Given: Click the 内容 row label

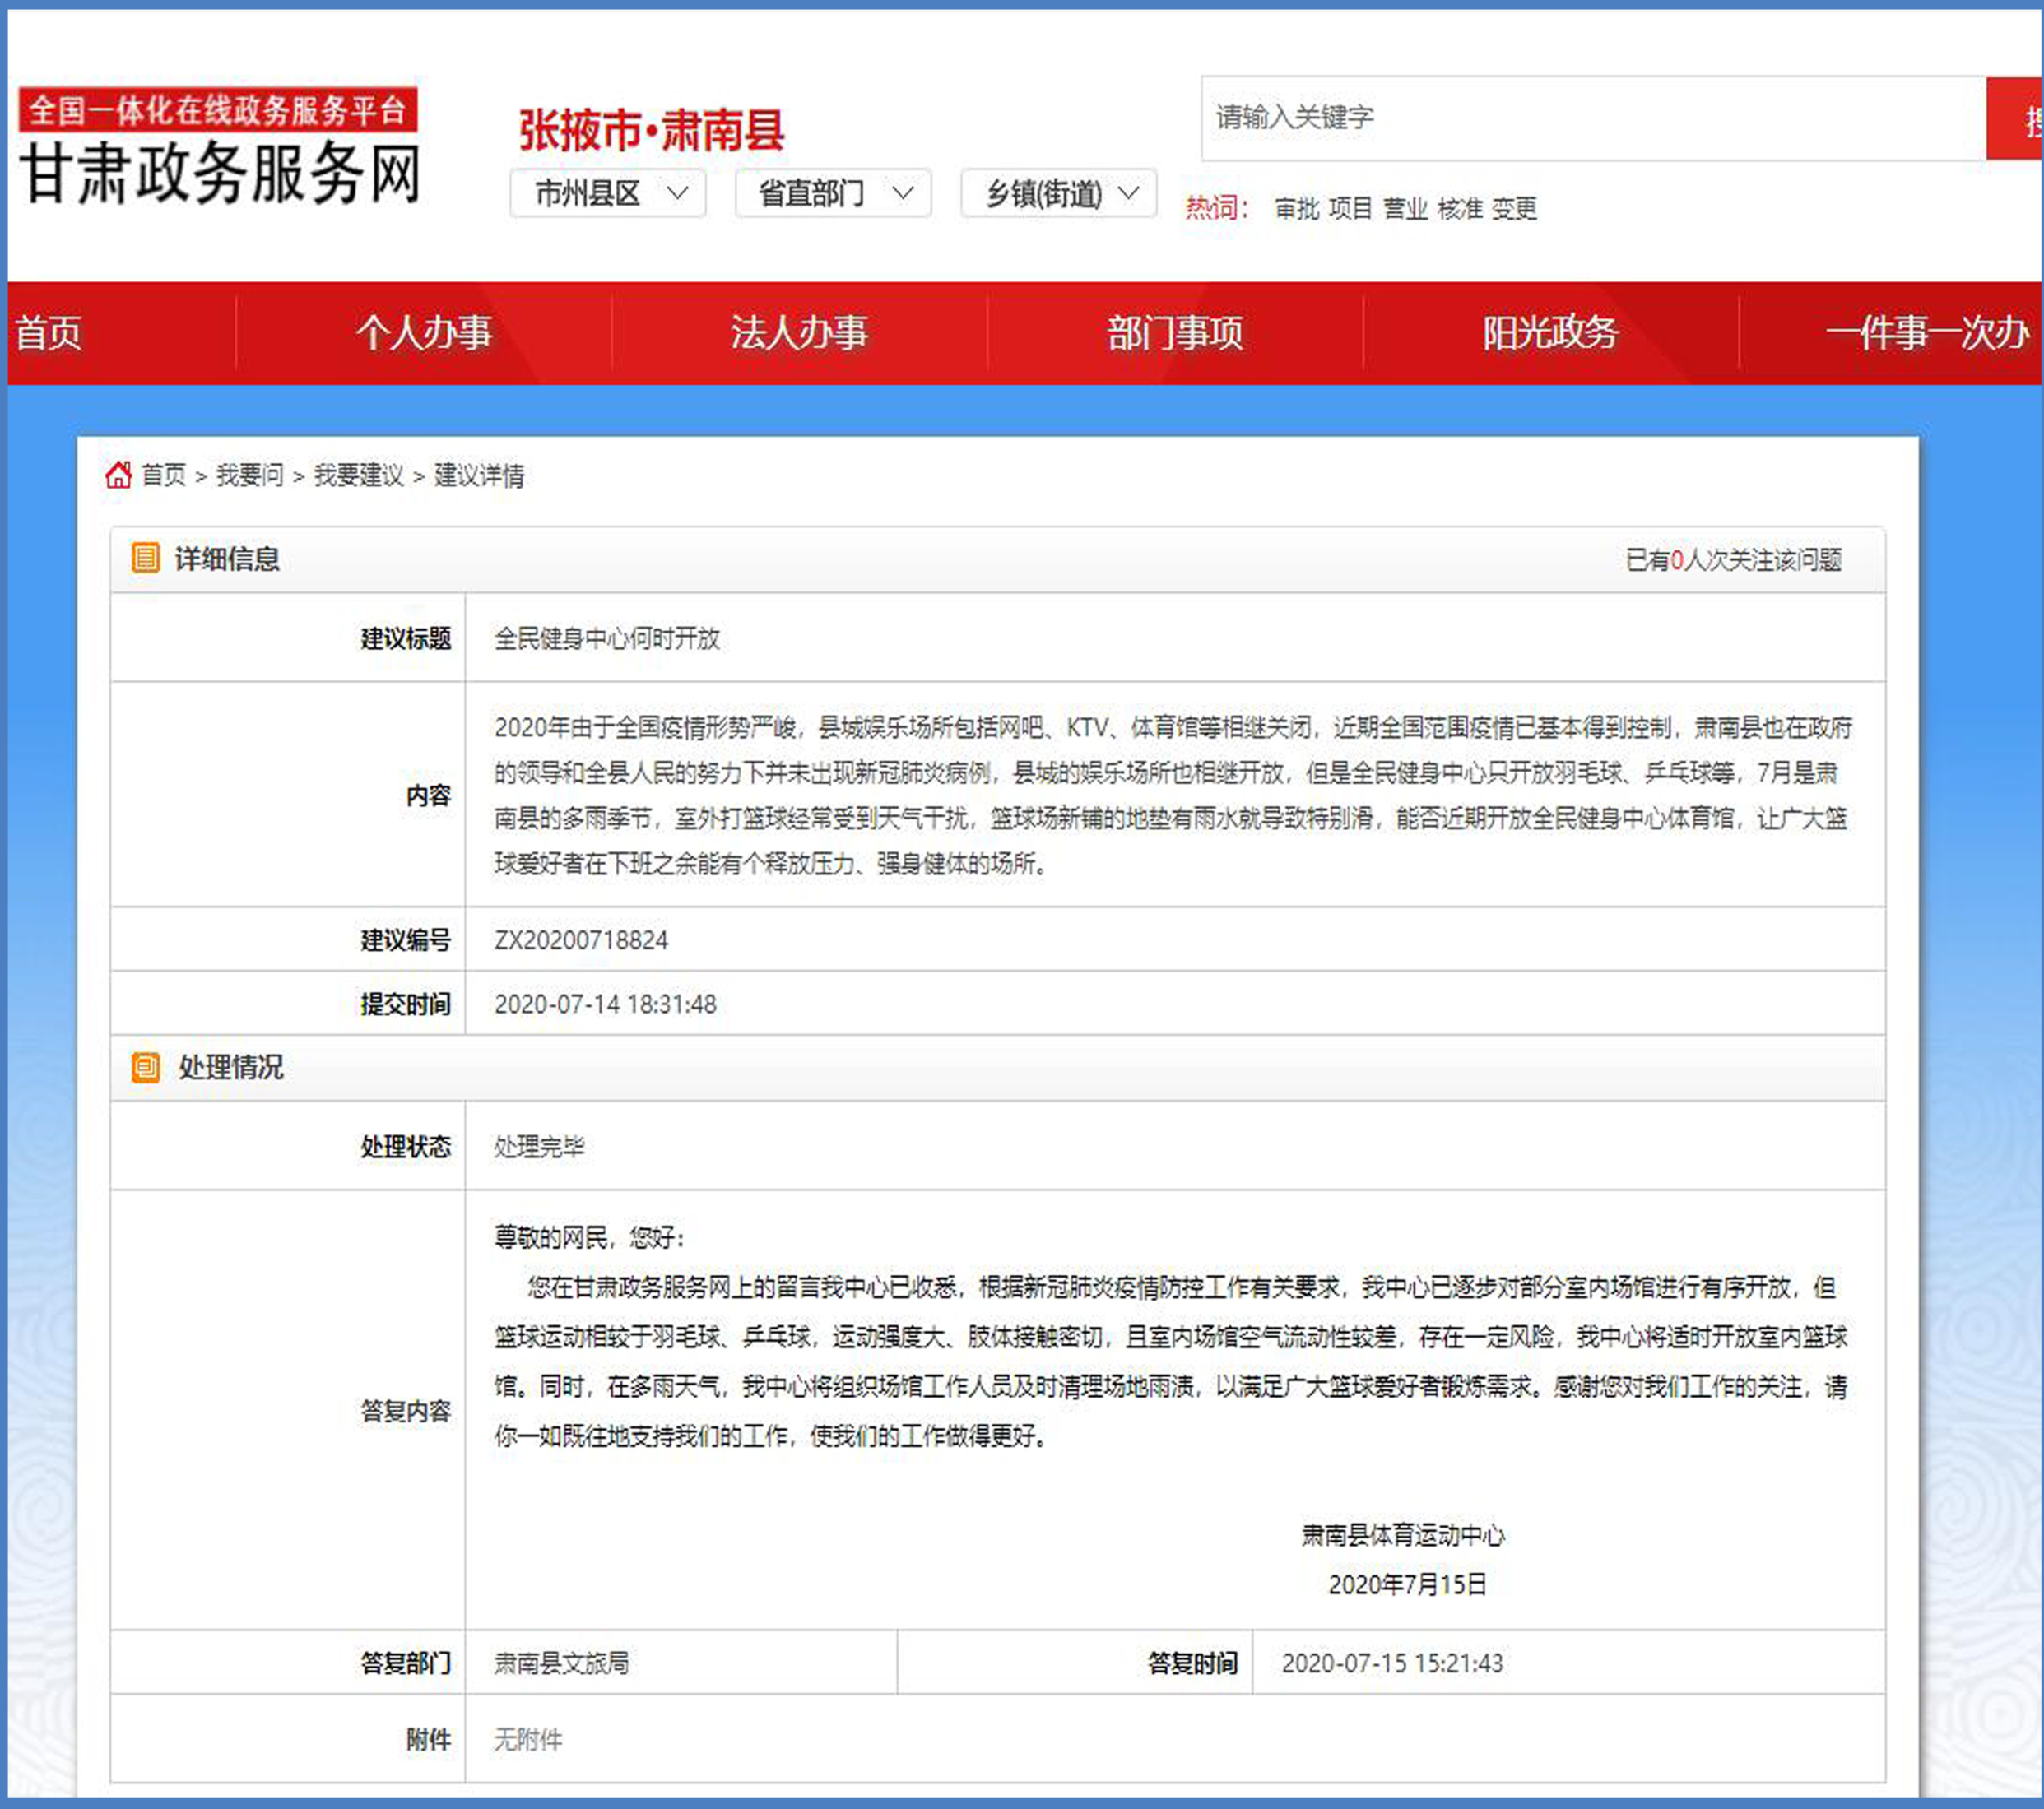Looking at the screenshot, I should click(428, 795).
